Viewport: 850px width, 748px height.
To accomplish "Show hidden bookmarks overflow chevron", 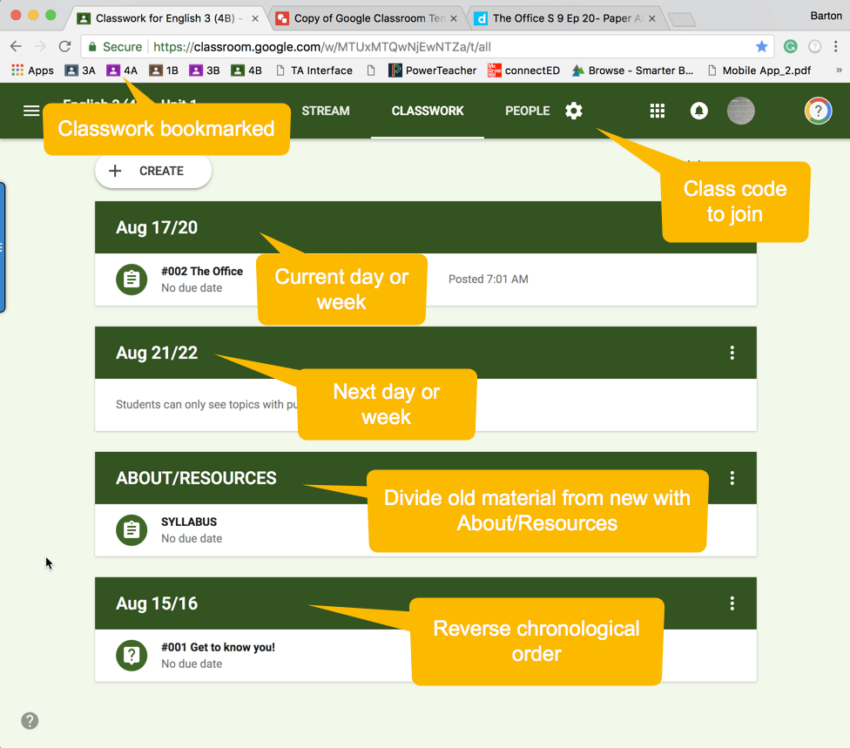I will (x=839, y=70).
